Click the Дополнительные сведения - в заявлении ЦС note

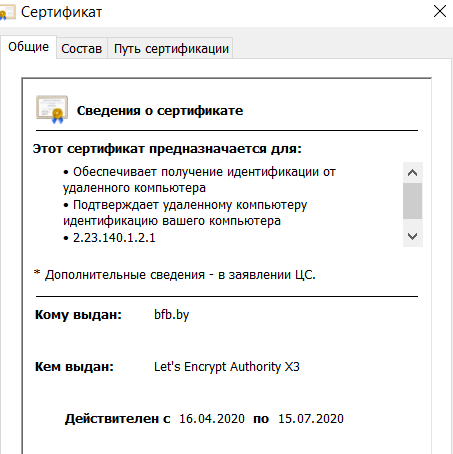[175, 275]
